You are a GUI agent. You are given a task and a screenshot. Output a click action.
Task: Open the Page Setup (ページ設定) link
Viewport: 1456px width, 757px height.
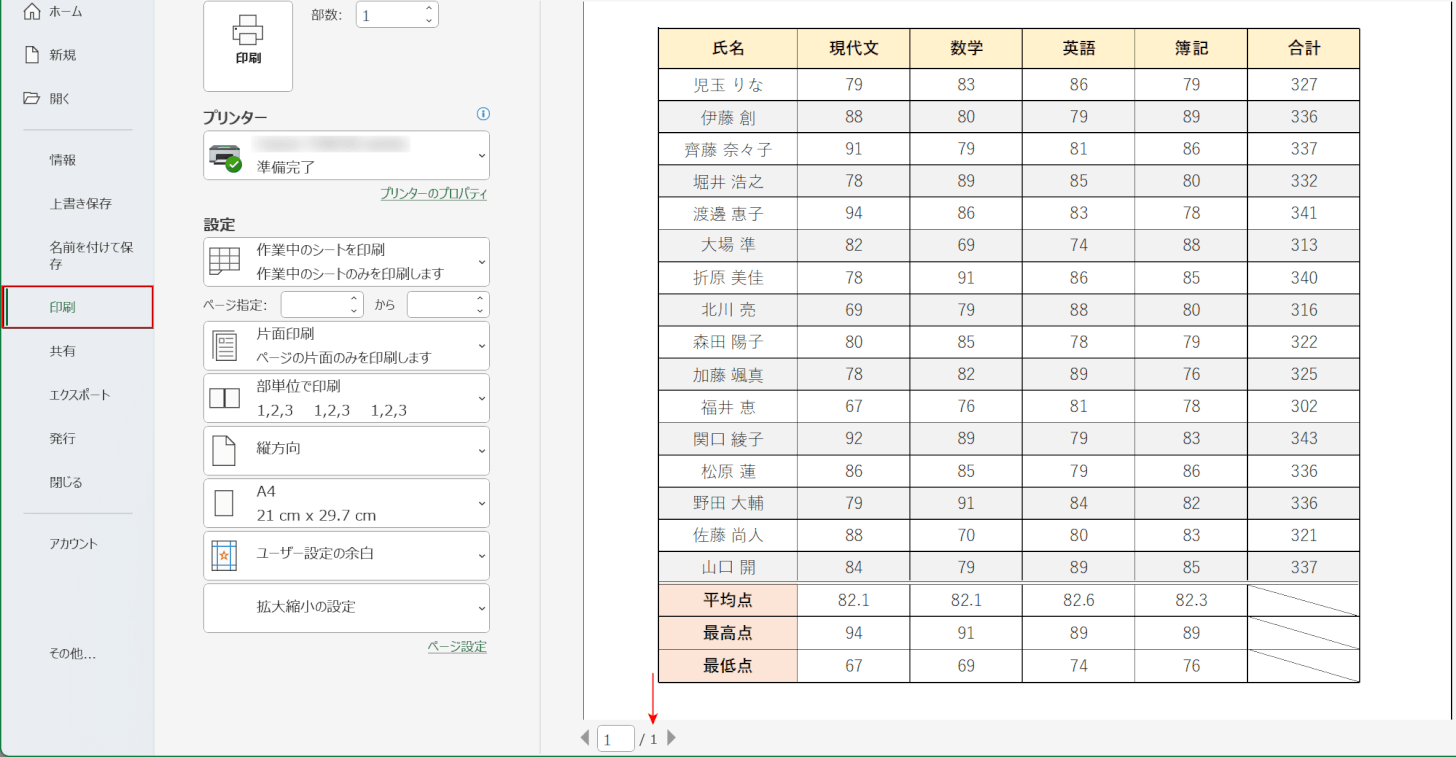coord(457,647)
